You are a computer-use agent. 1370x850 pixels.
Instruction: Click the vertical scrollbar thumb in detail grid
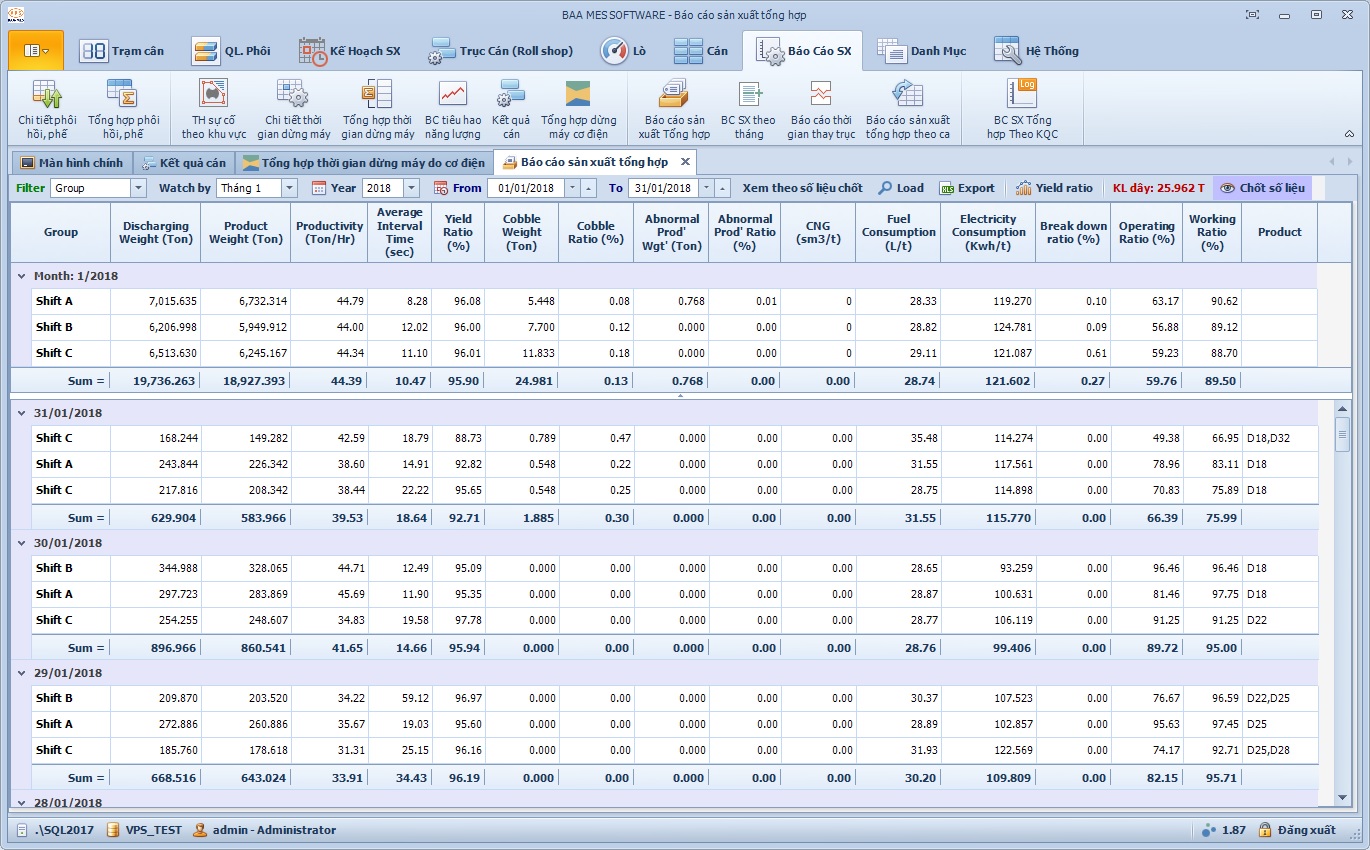coord(1342,435)
